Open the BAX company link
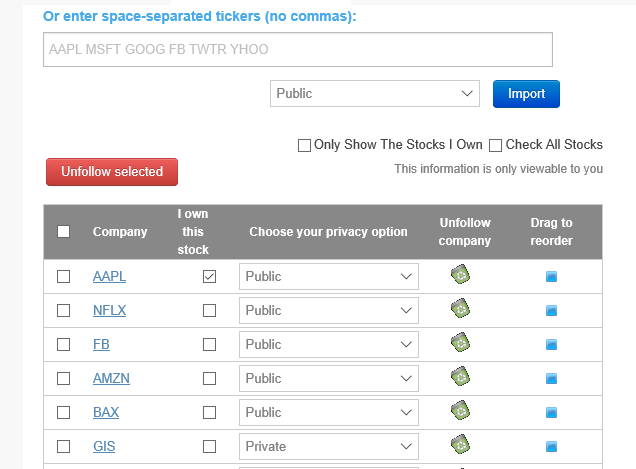This screenshot has width=636, height=469. coord(106,413)
